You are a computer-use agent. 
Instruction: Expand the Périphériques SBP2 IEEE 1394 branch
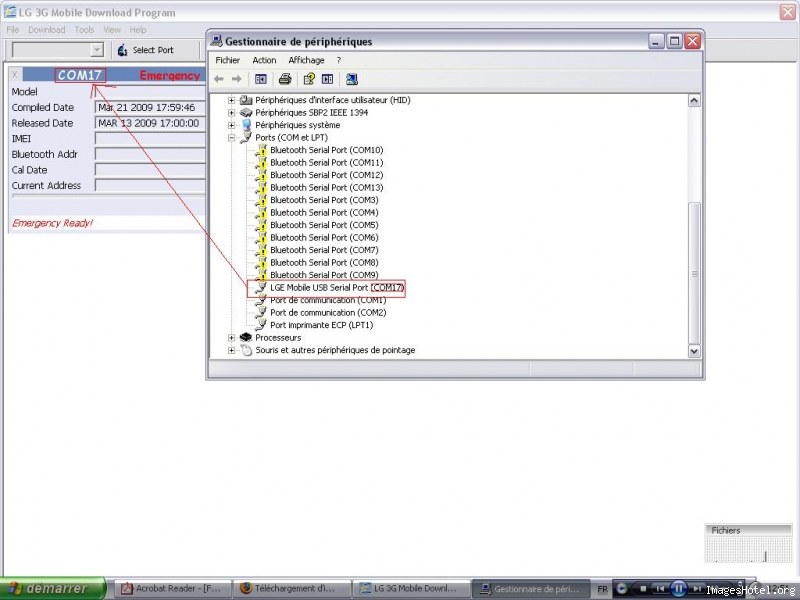click(230, 112)
